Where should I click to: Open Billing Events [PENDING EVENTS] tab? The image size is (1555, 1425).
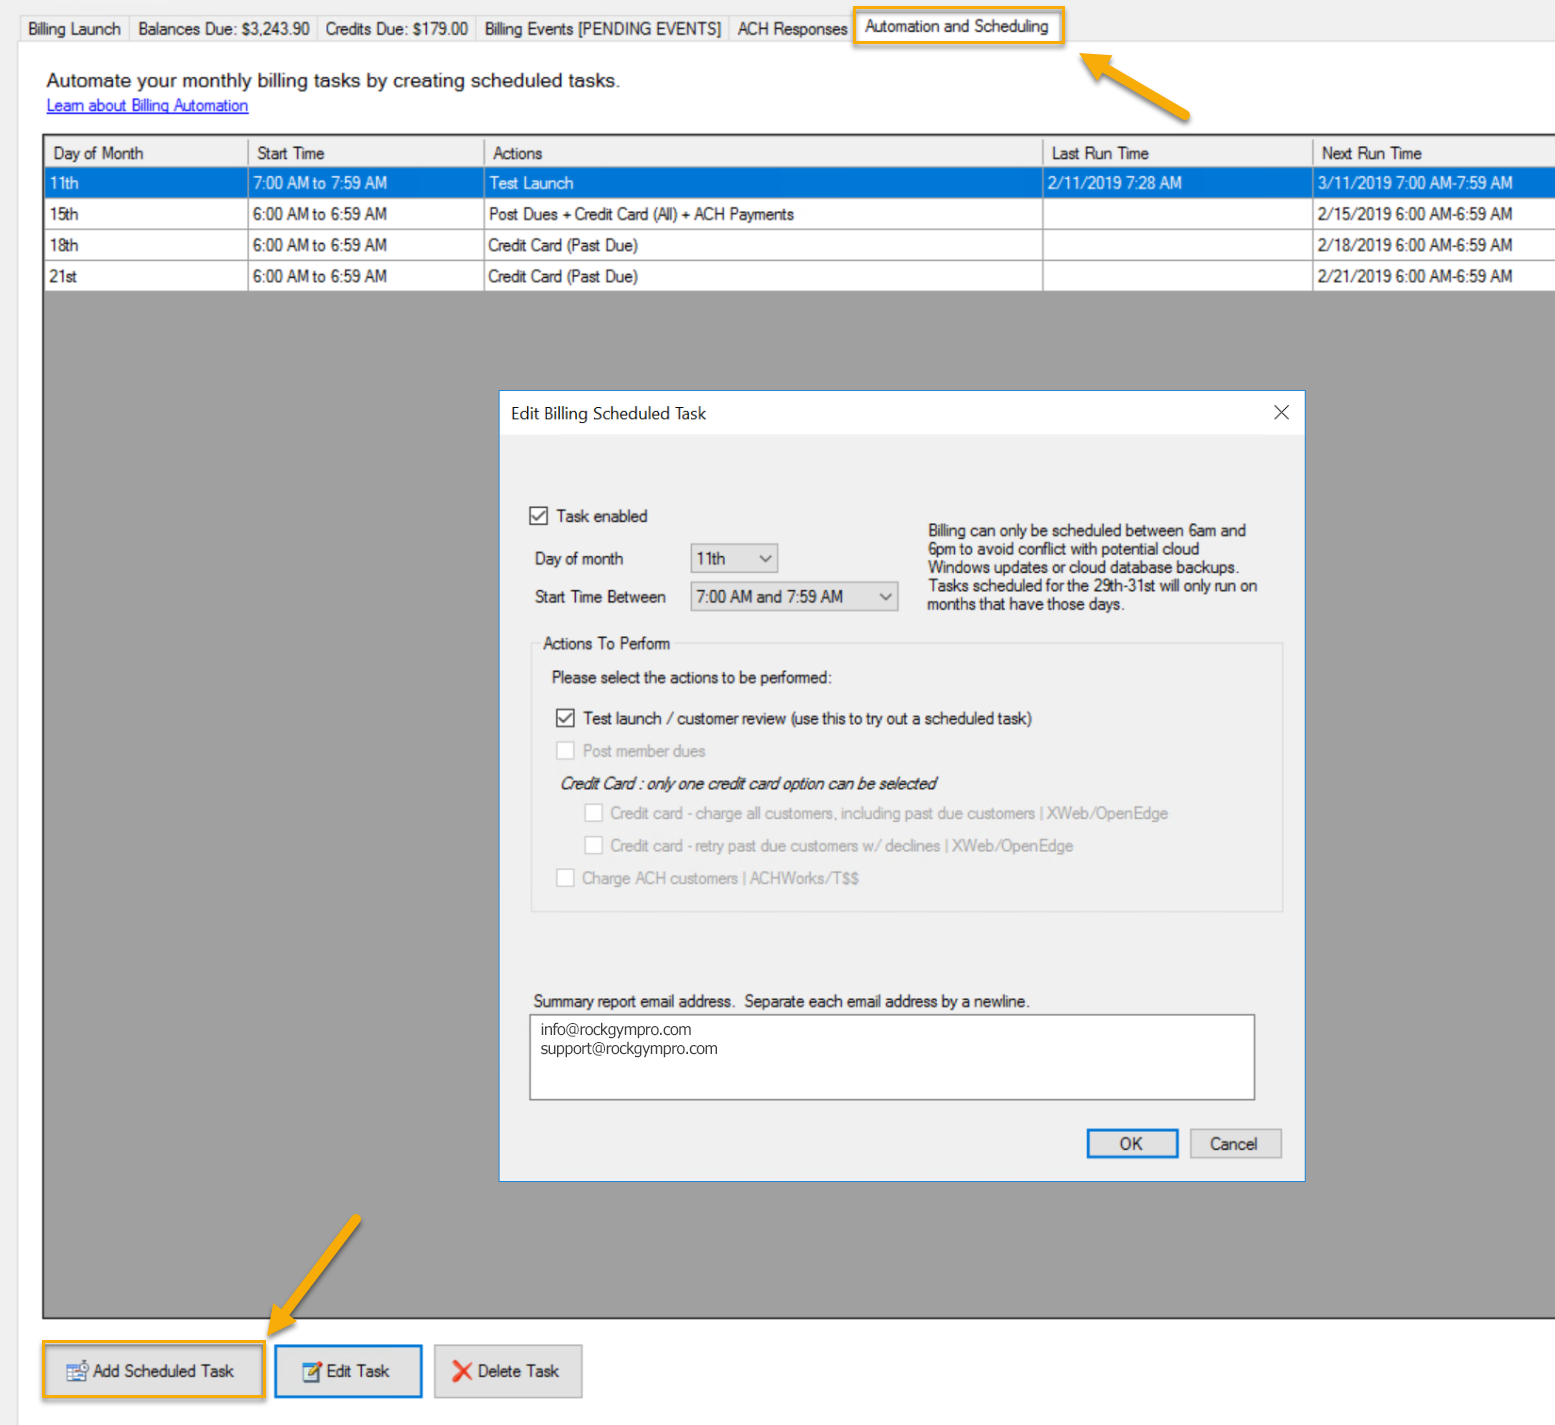[x=603, y=29]
